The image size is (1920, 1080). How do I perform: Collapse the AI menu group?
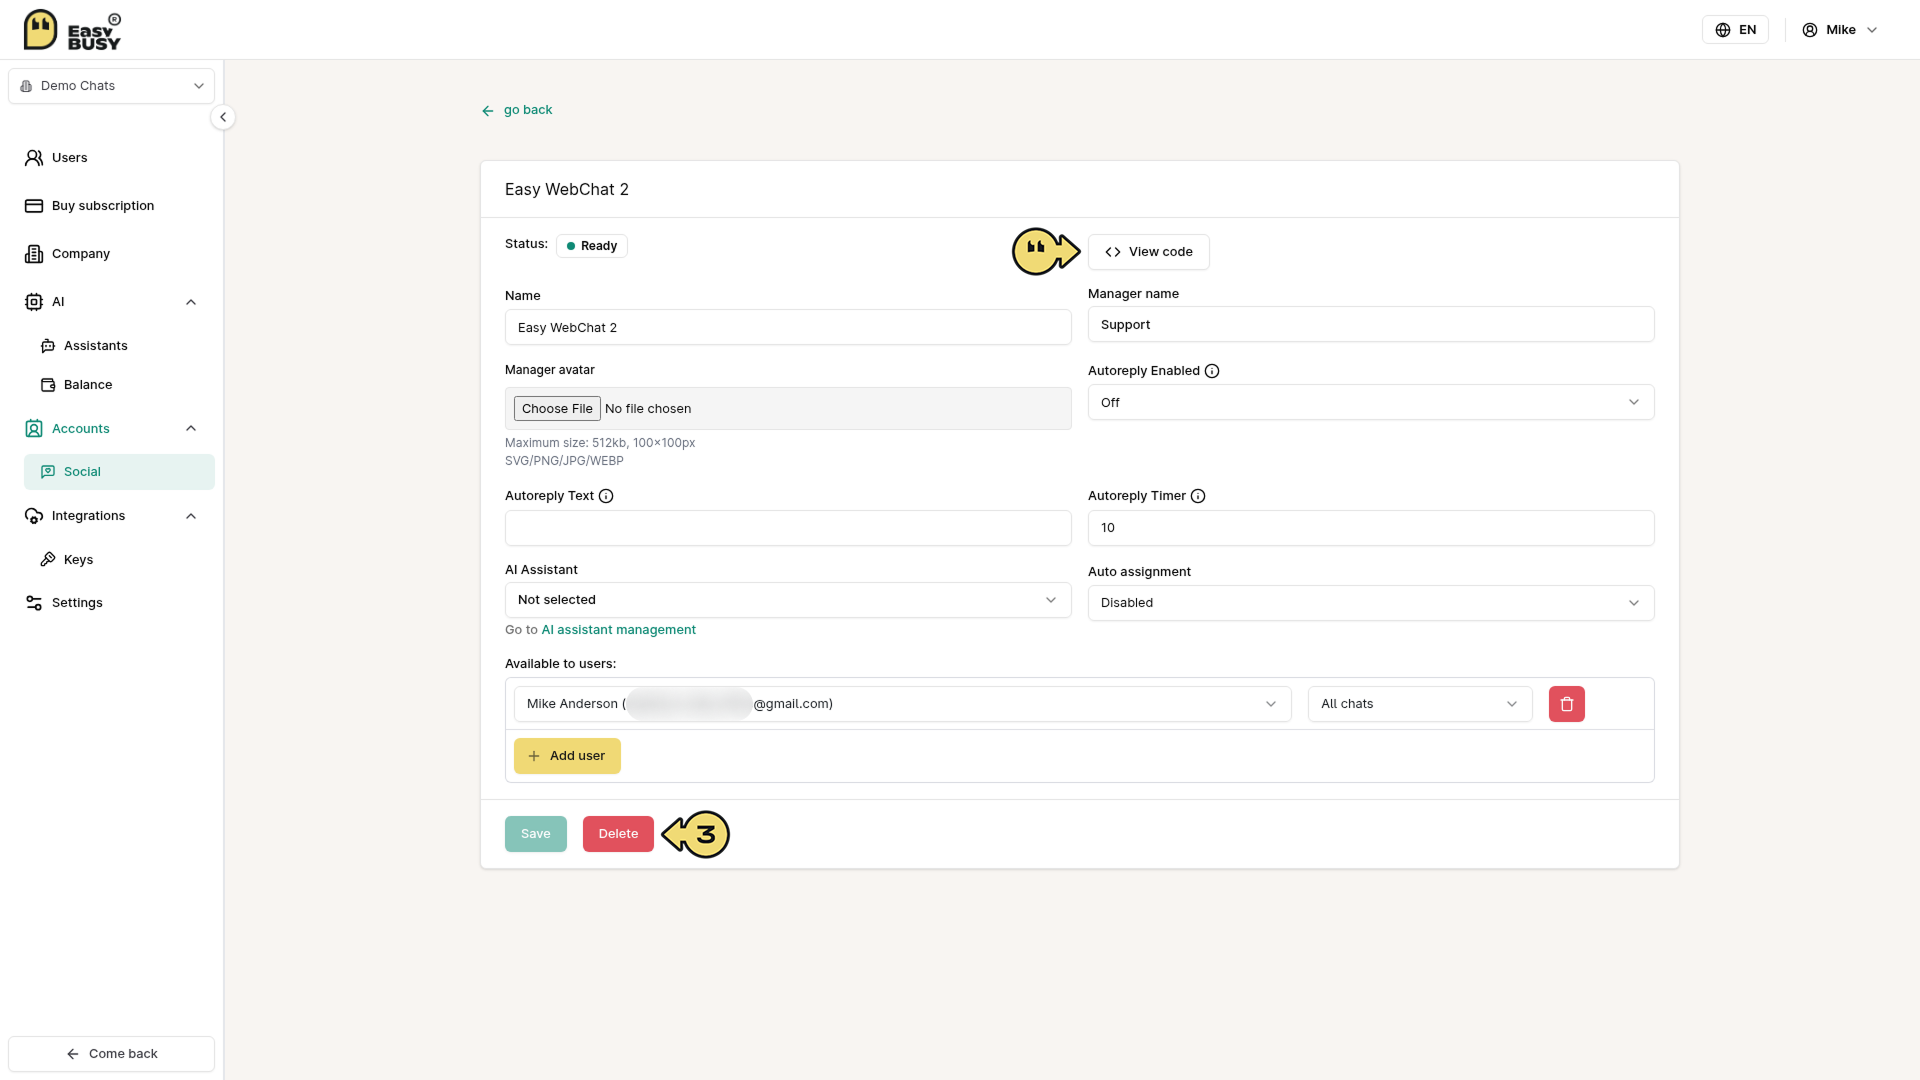click(x=191, y=302)
